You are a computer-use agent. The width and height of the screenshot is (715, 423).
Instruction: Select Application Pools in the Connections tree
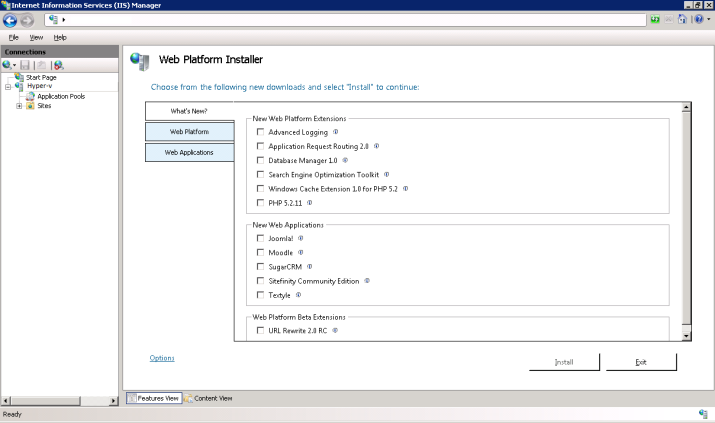[60, 96]
